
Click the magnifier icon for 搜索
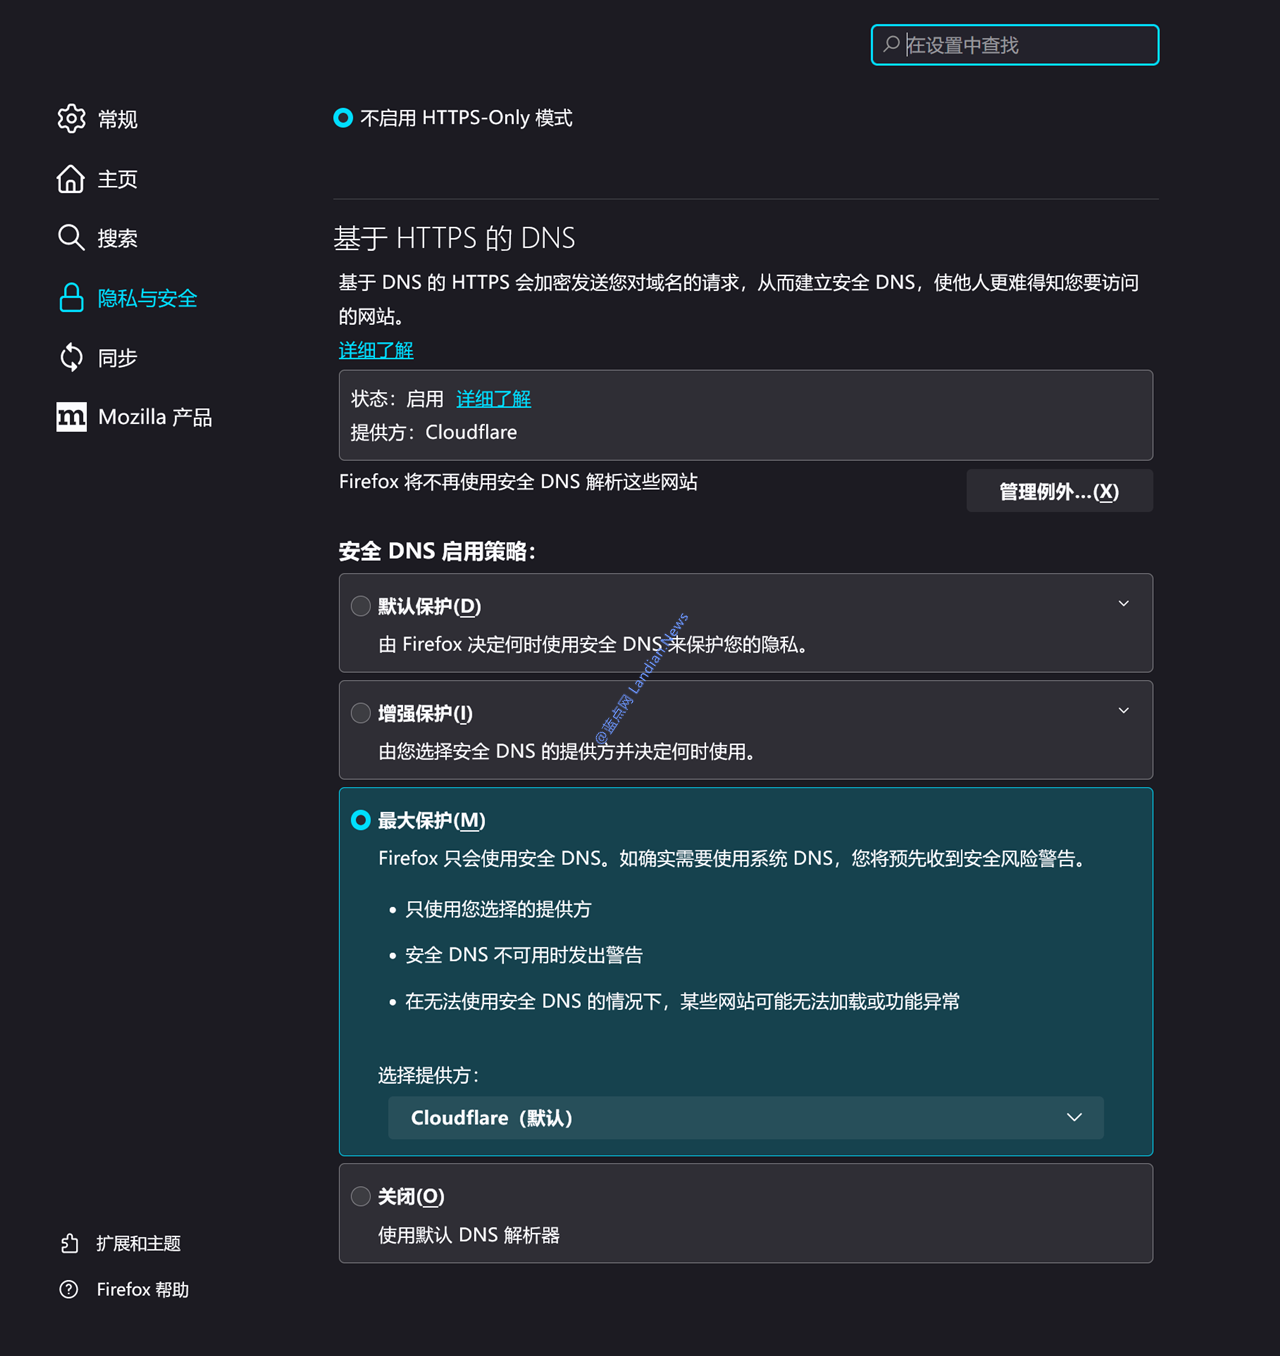[x=71, y=238]
